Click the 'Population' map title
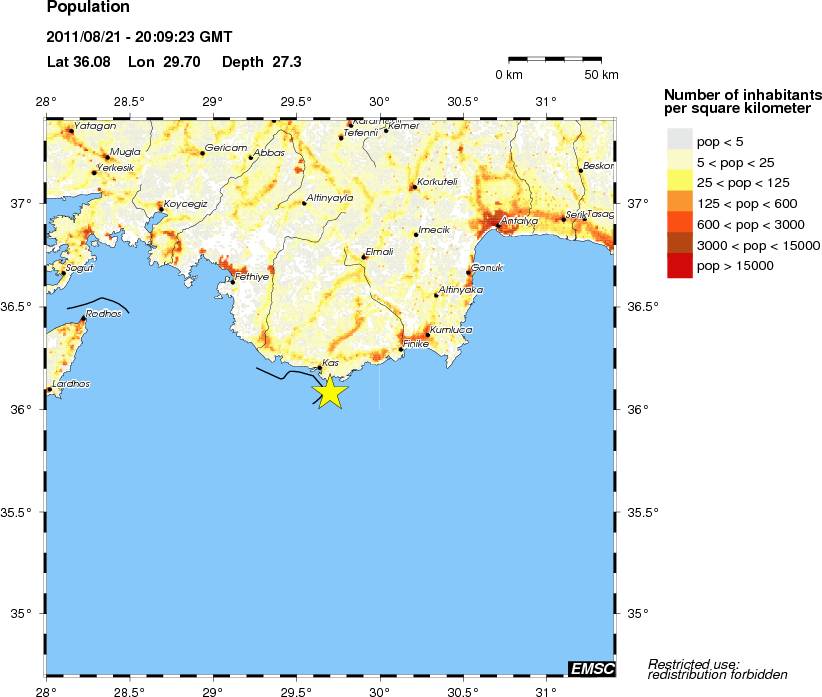 [88, 8]
